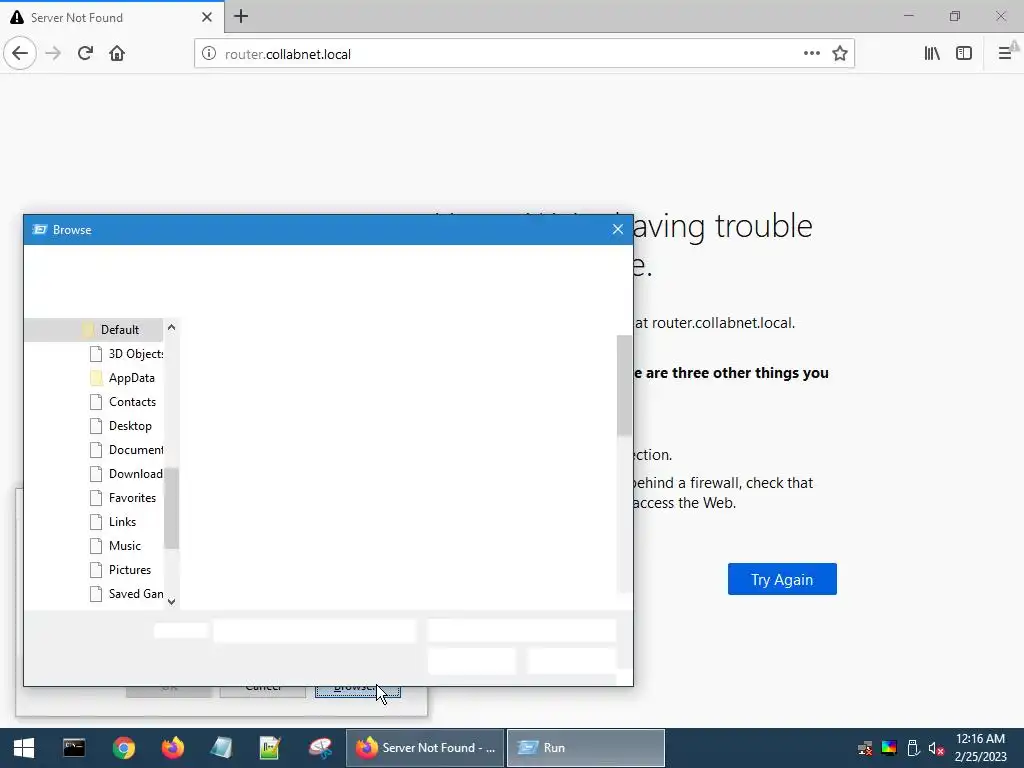
Task: Switch to the Run taskbar window
Action: 586,748
